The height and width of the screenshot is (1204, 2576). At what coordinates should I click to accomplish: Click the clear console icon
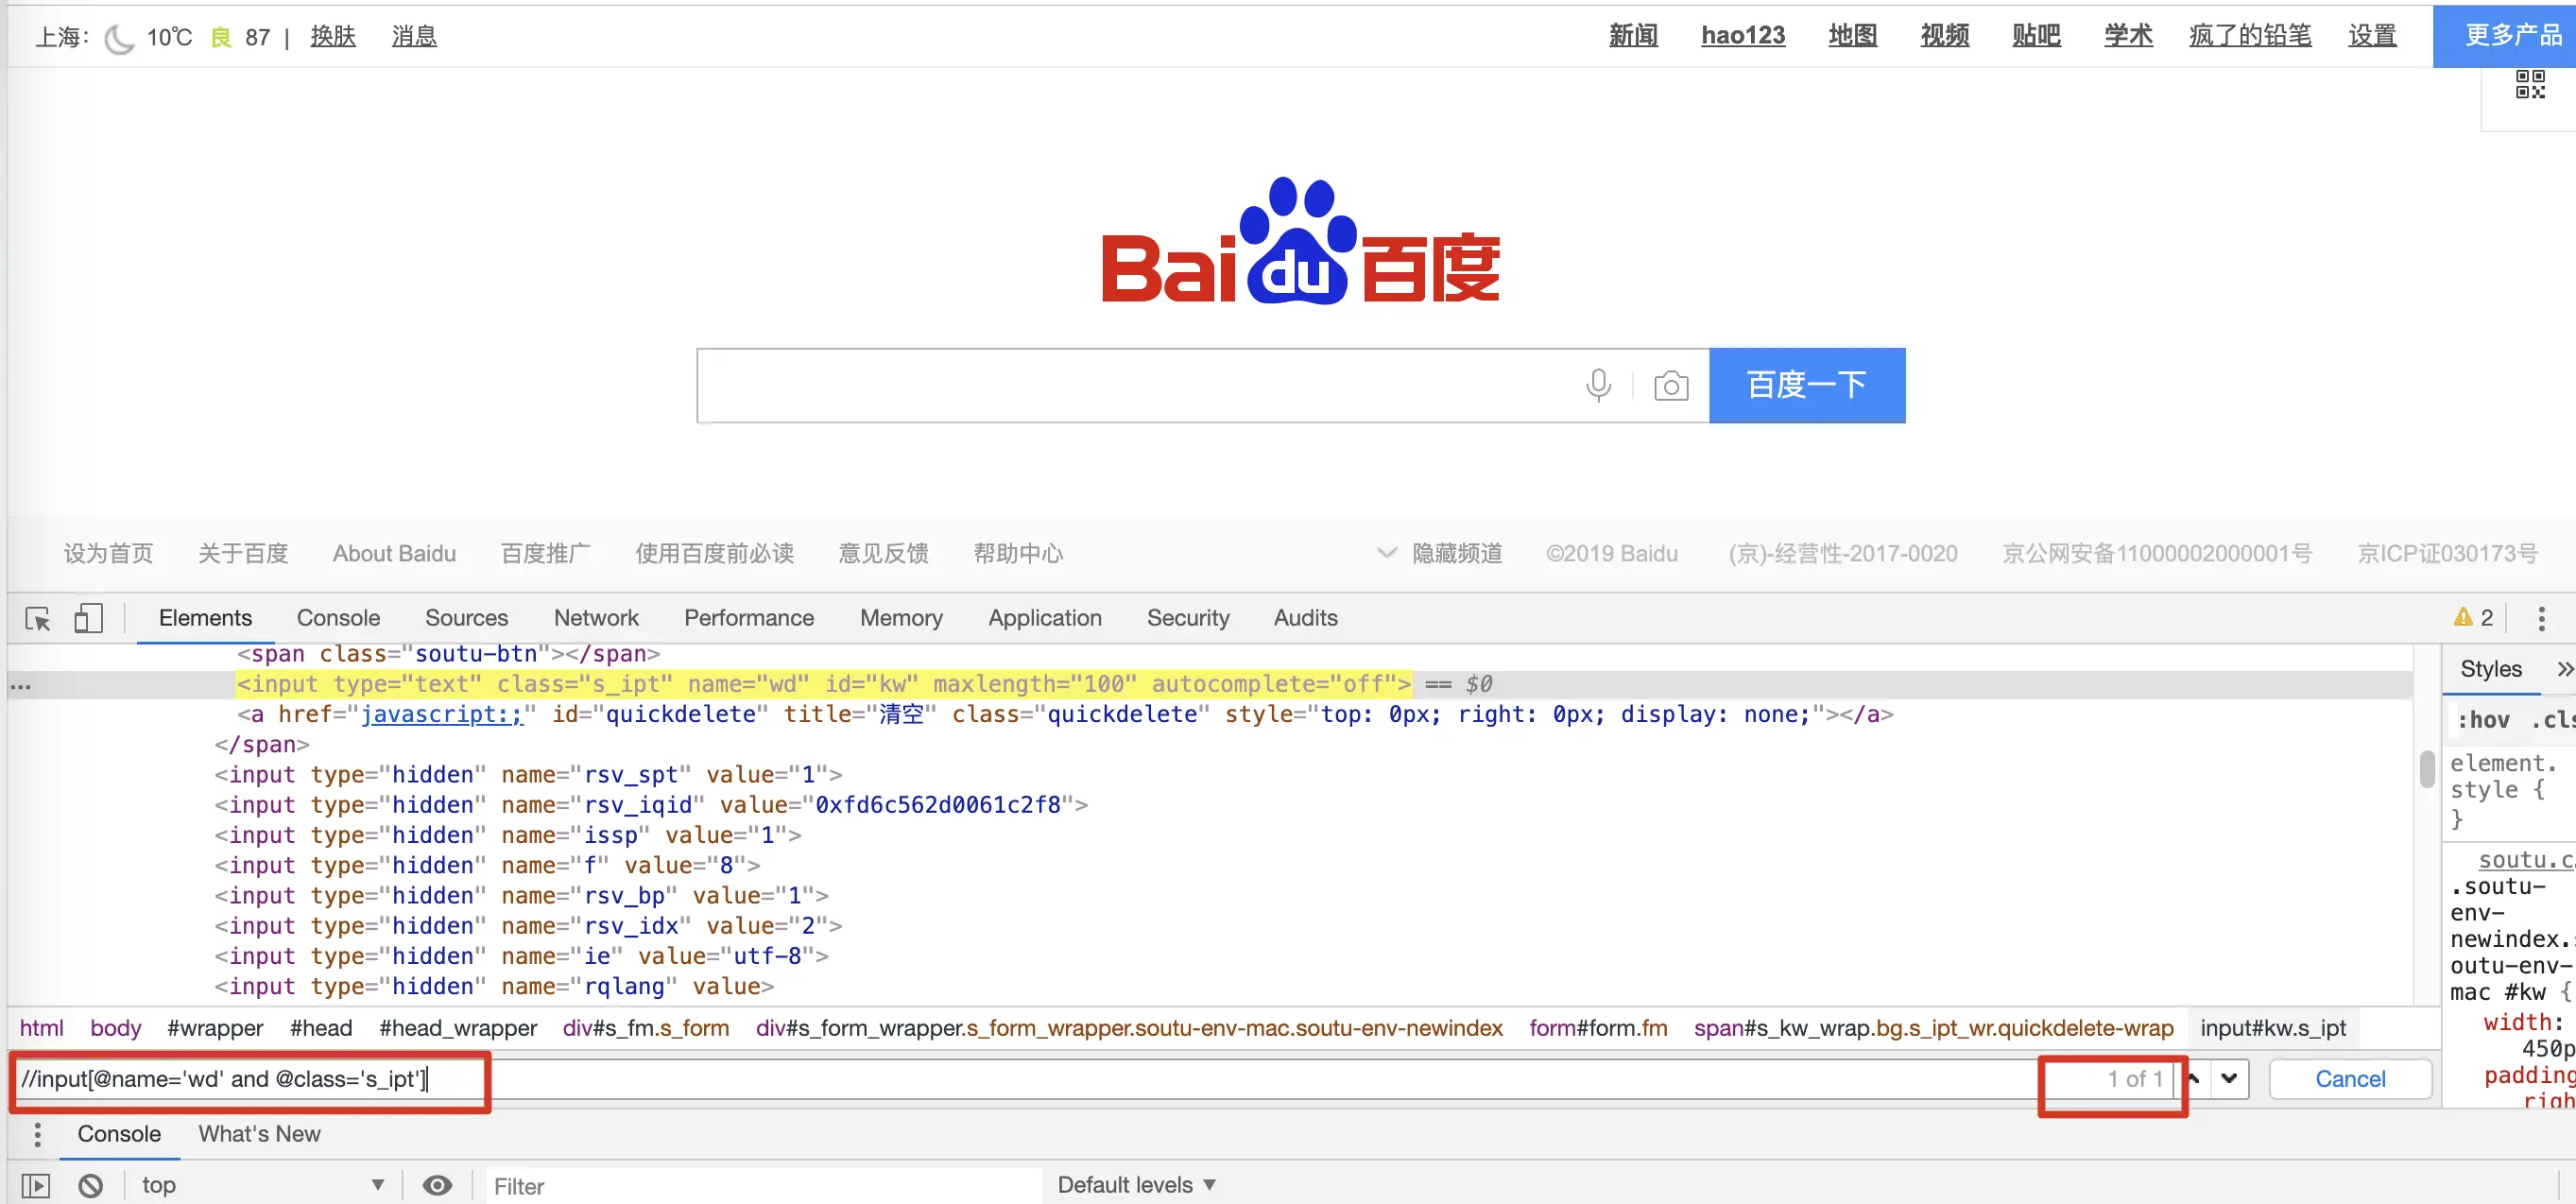click(91, 1185)
